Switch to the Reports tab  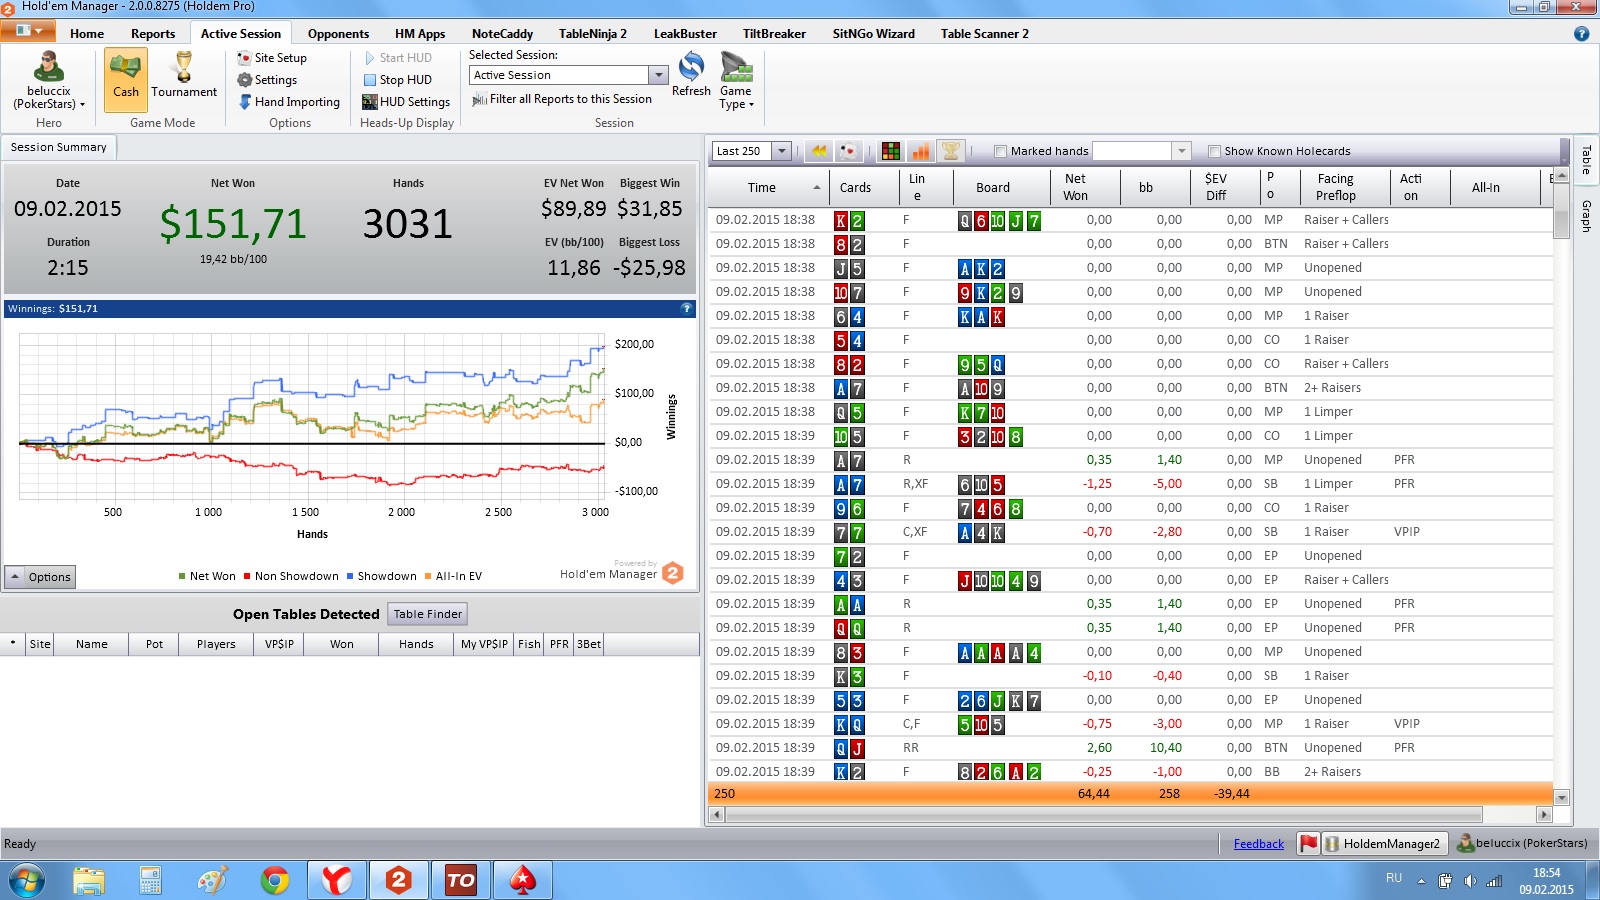point(153,33)
